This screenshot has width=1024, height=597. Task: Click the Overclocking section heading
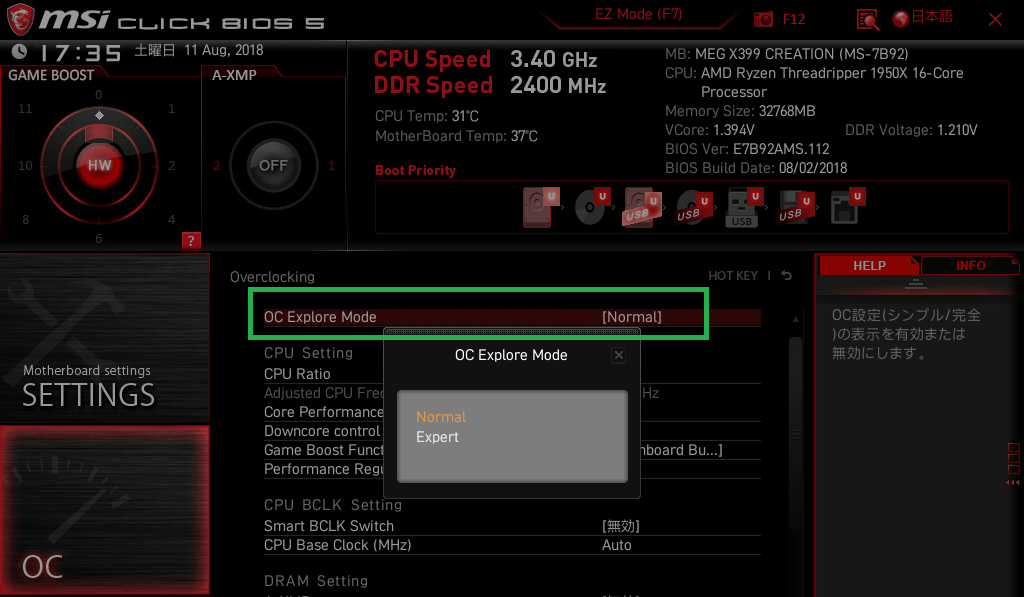coord(272,277)
